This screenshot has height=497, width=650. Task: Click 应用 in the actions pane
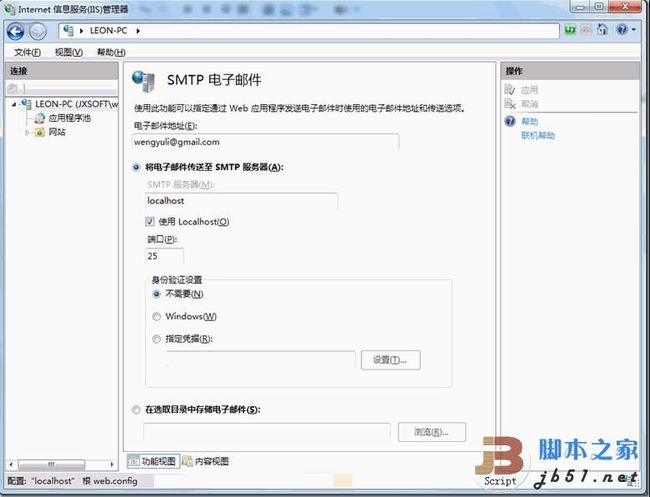click(529, 90)
